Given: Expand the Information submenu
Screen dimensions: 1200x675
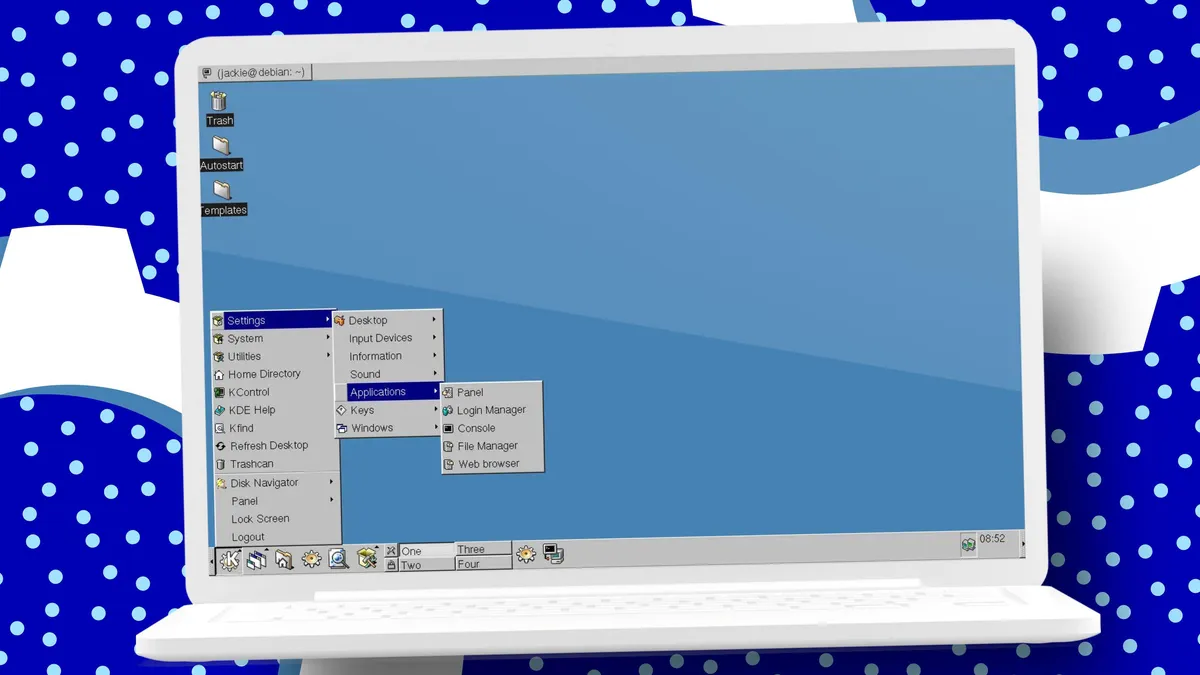Looking at the screenshot, I should tap(388, 356).
